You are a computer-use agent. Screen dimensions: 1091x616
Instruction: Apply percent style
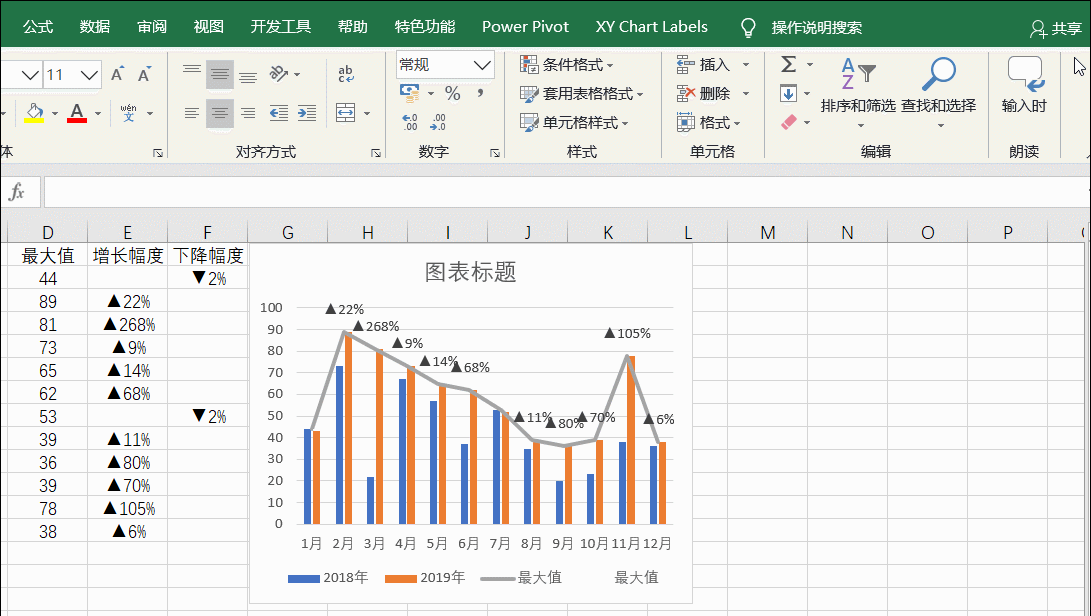point(452,93)
